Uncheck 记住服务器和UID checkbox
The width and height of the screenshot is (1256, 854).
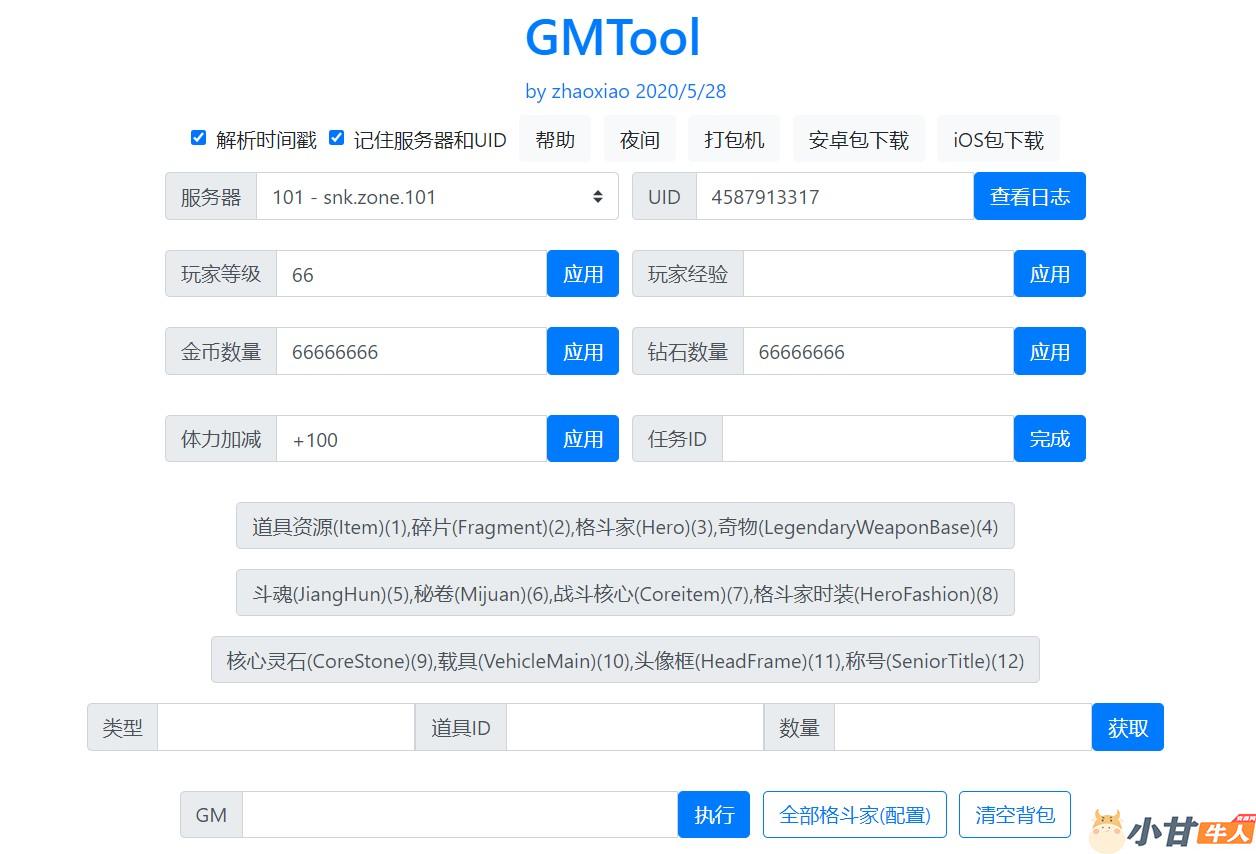click(337, 138)
